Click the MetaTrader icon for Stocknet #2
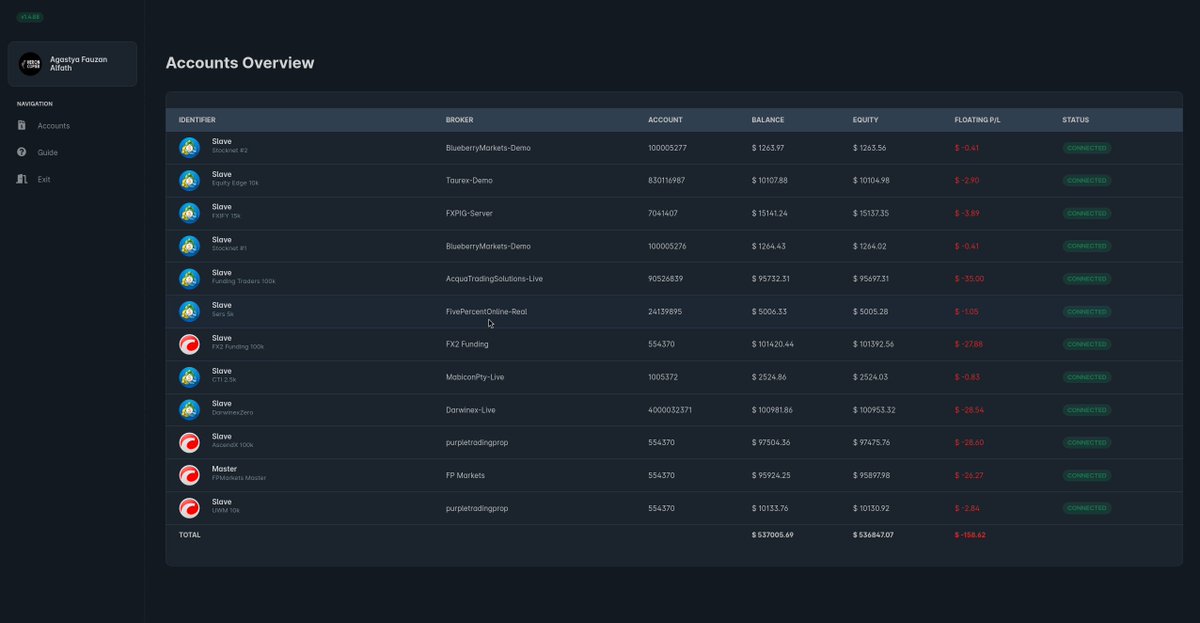This screenshot has width=1200, height=623. (x=189, y=147)
